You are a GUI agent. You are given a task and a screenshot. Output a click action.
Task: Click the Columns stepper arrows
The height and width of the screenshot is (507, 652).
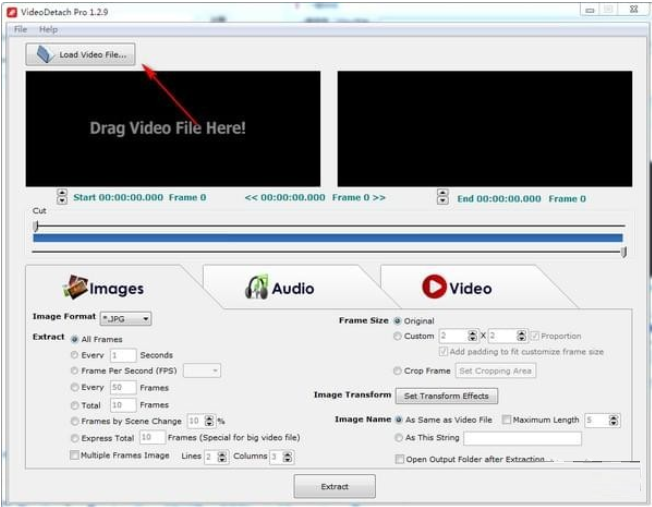tap(287, 457)
